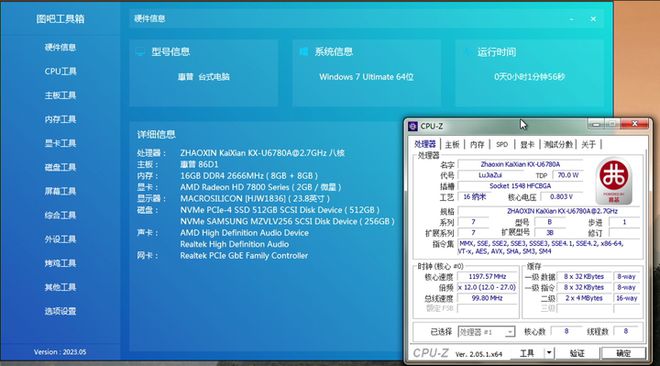Click the 二级 cache value 2 x 4 MBytes
Viewport: 660px width, 366px height.
point(584,298)
